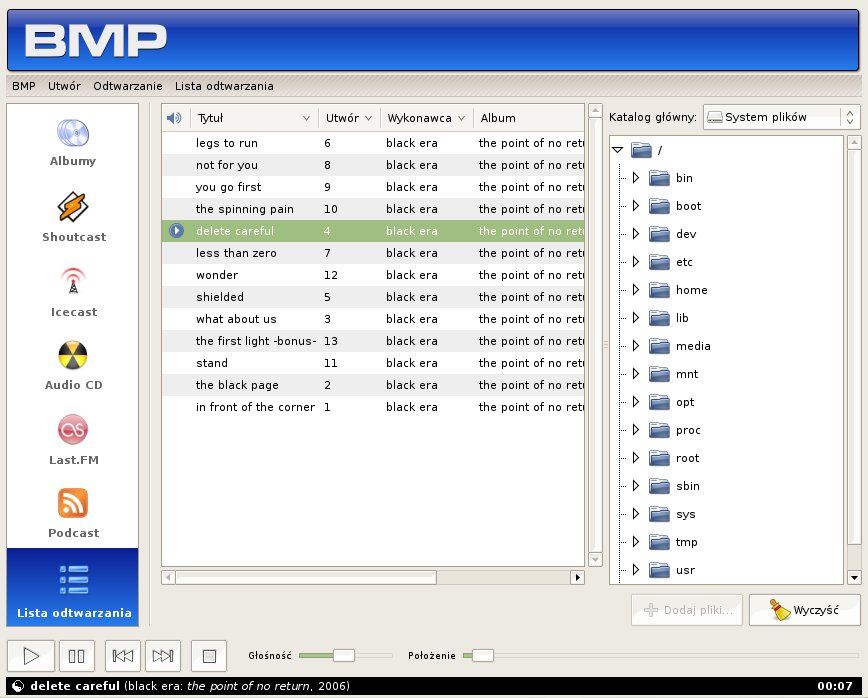Expand the dev folder
Screen dimensions: 868x698
pyautogui.click(x=636, y=234)
